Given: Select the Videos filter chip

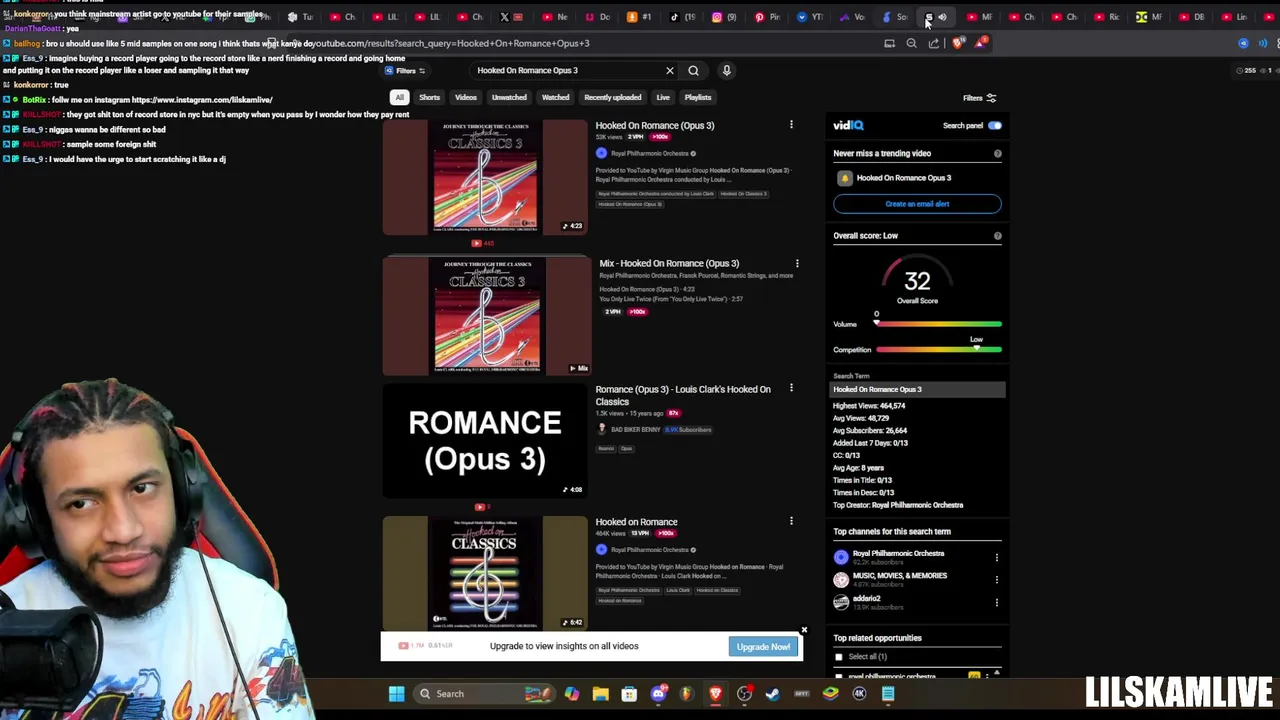Looking at the screenshot, I should point(466,97).
